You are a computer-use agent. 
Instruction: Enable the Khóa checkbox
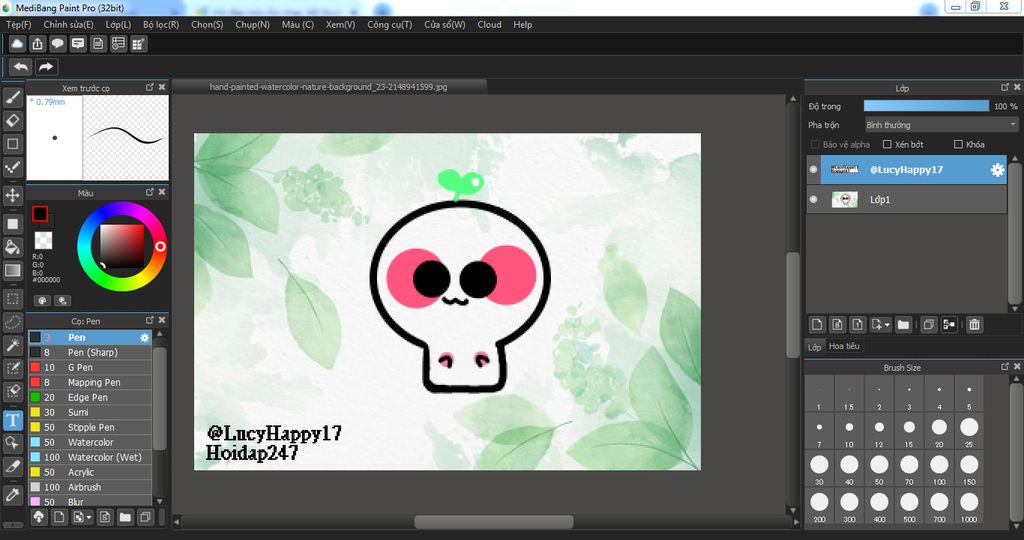[x=959, y=144]
